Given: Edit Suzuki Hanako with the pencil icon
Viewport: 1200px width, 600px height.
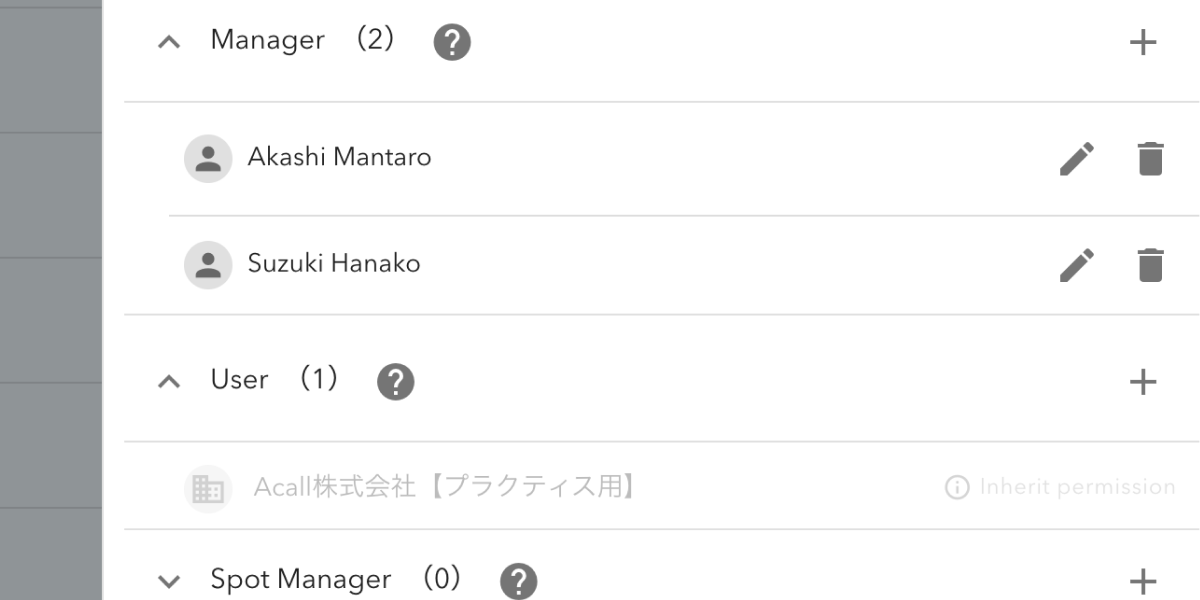Looking at the screenshot, I should [x=1077, y=264].
